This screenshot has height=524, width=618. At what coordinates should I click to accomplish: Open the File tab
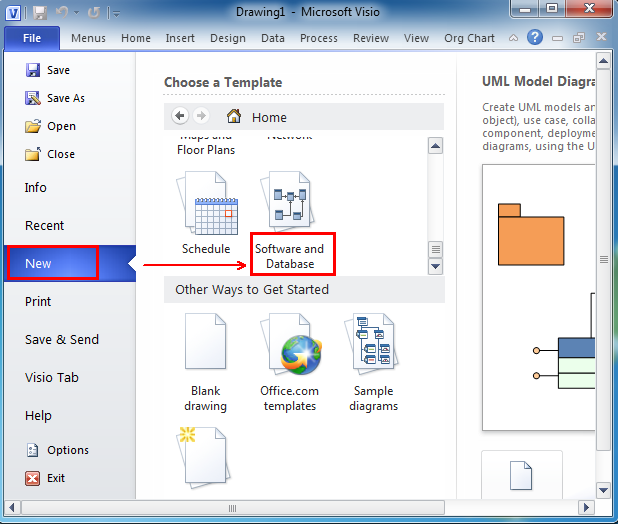click(32, 38)
